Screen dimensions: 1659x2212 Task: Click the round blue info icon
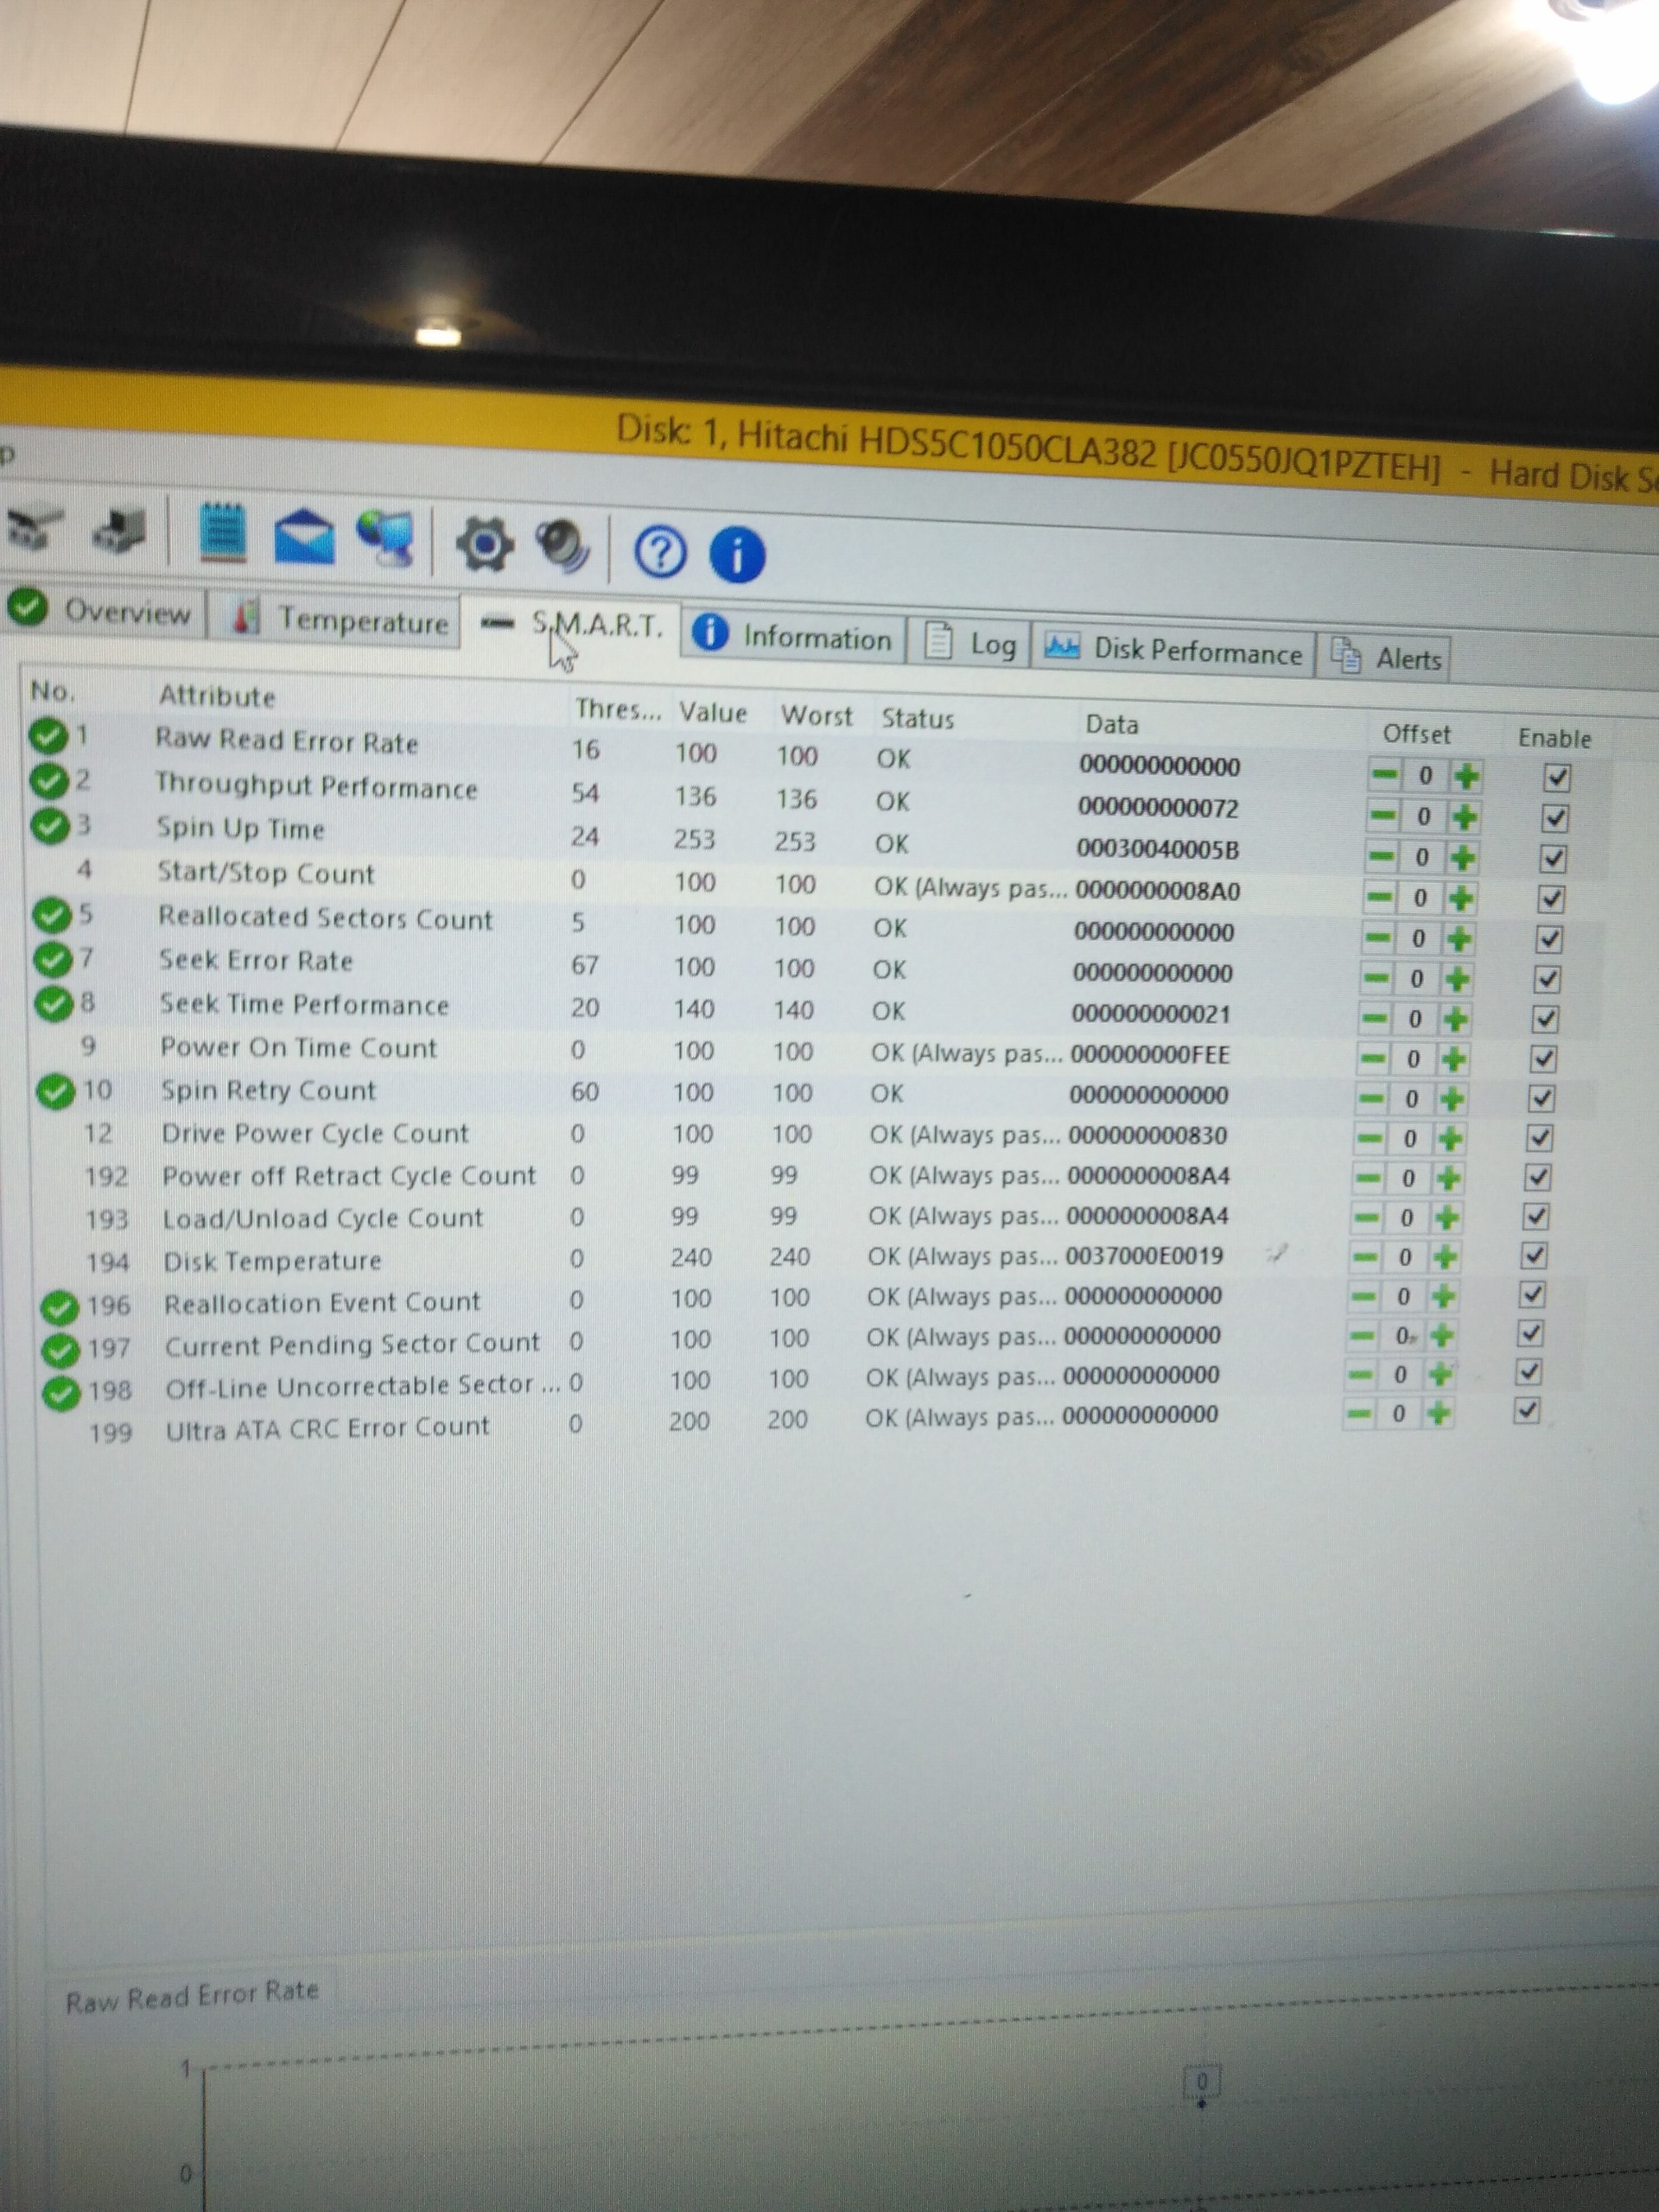point(737,555)
